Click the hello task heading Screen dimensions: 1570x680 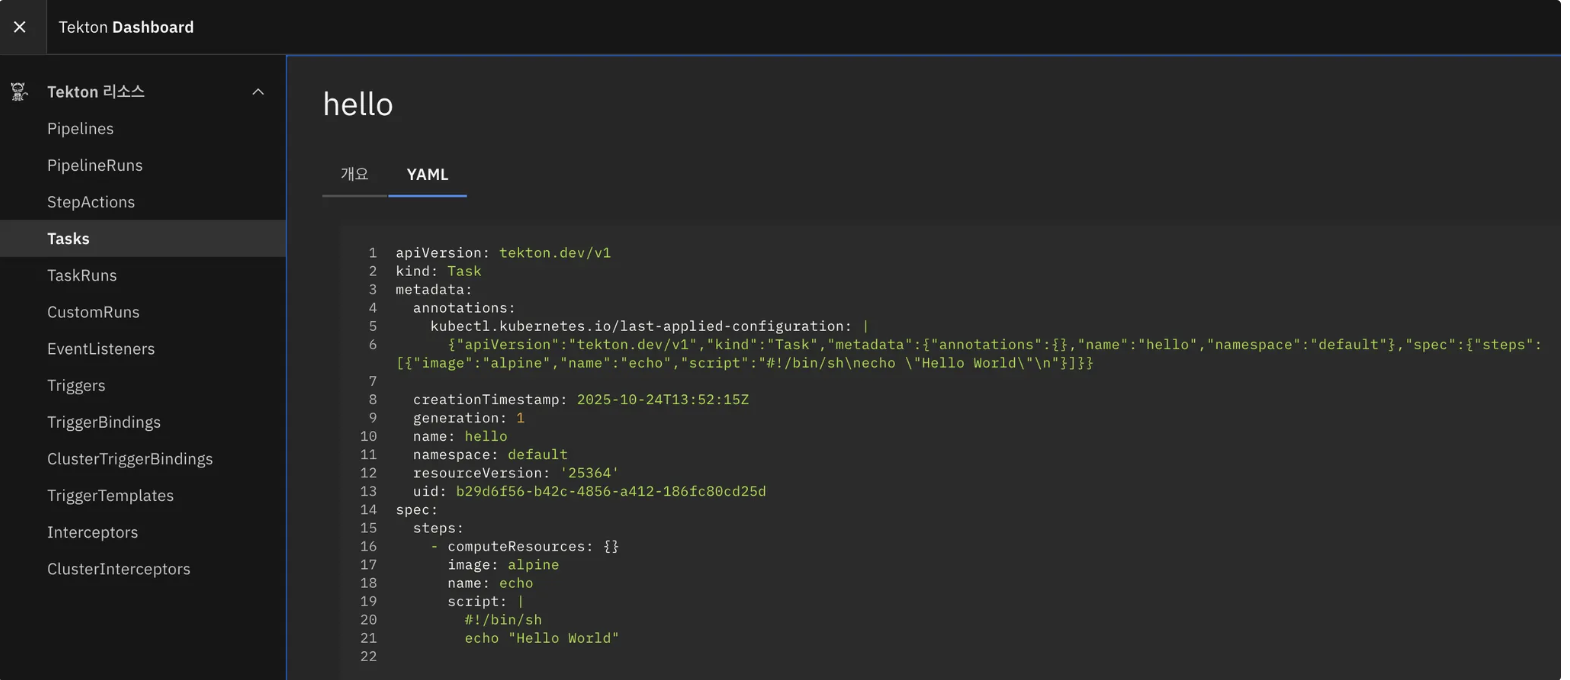[358, 104]
